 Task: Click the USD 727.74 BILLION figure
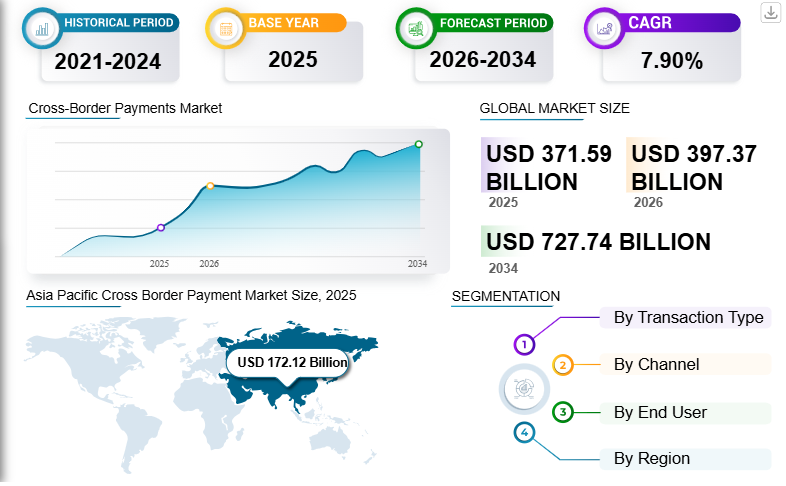(599, 242)
